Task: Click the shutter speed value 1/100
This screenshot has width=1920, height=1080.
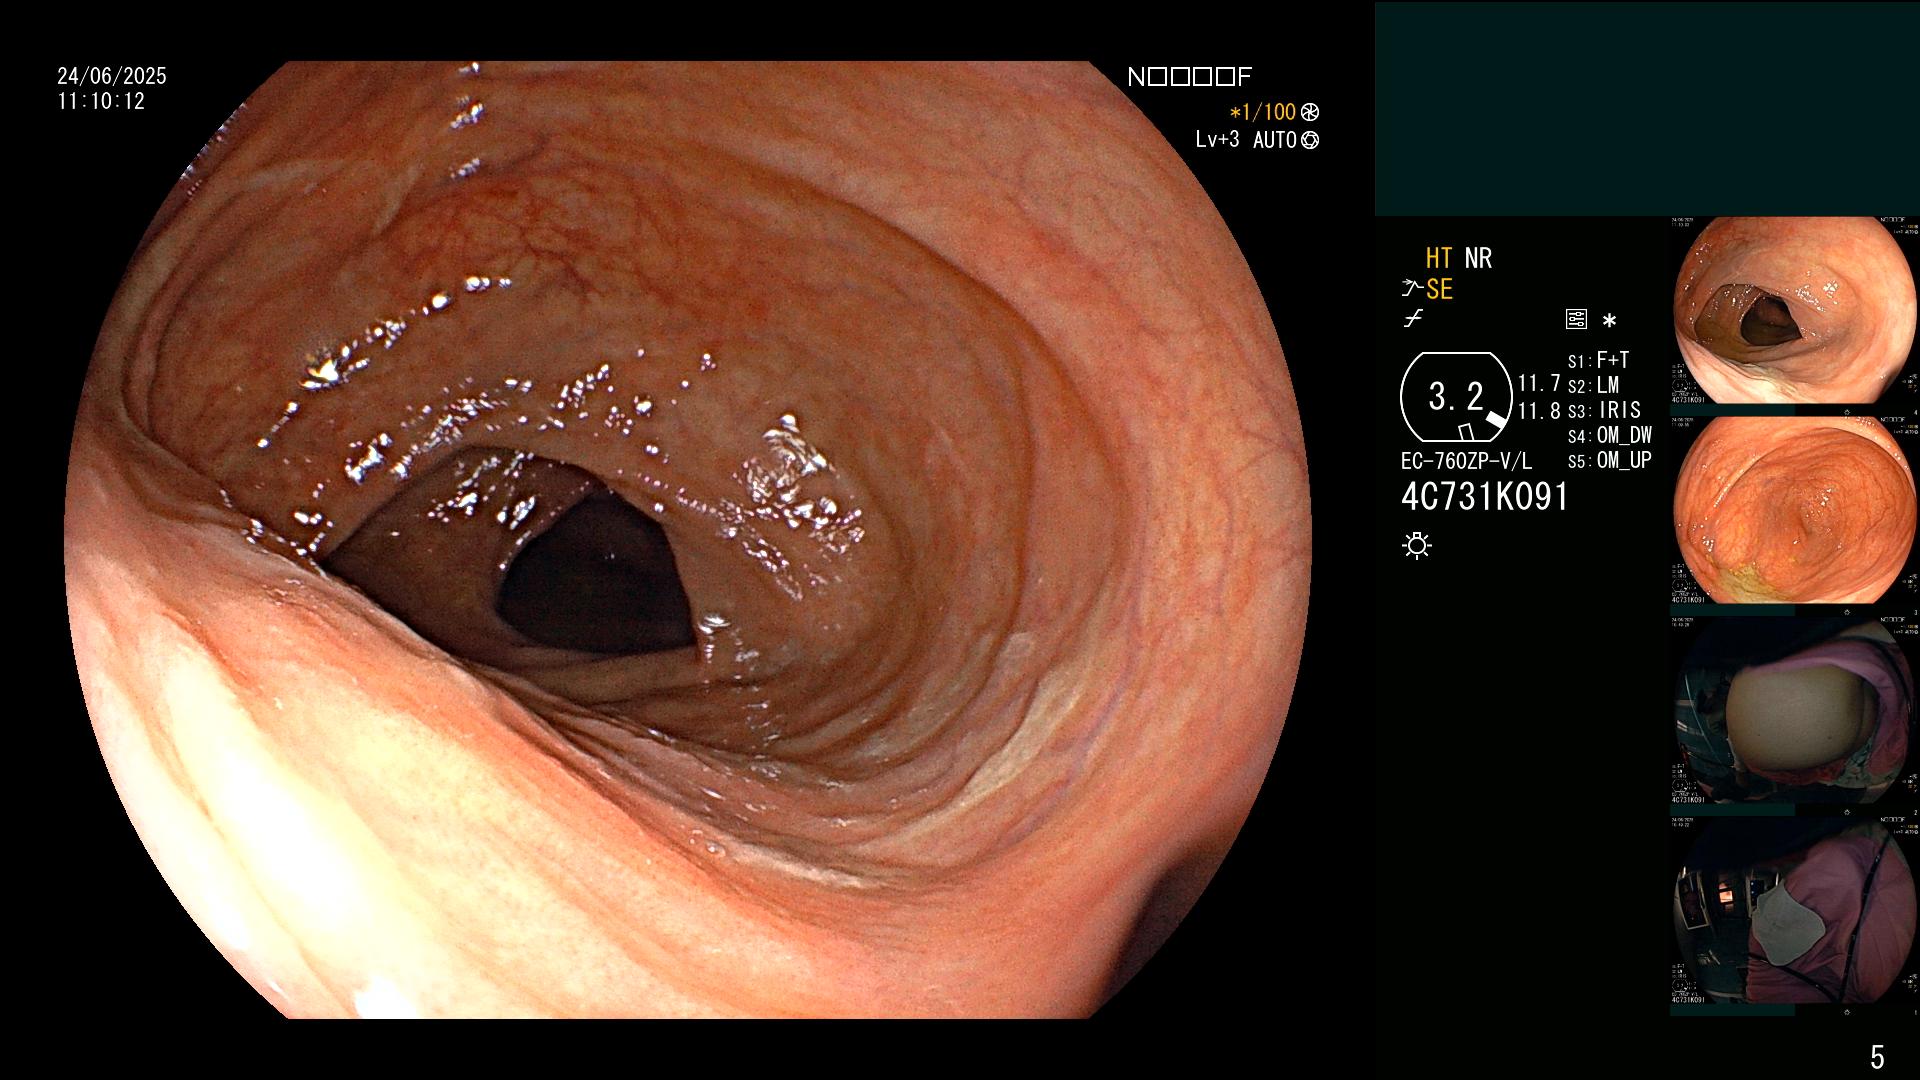Action: click(x=1268, y=112)
